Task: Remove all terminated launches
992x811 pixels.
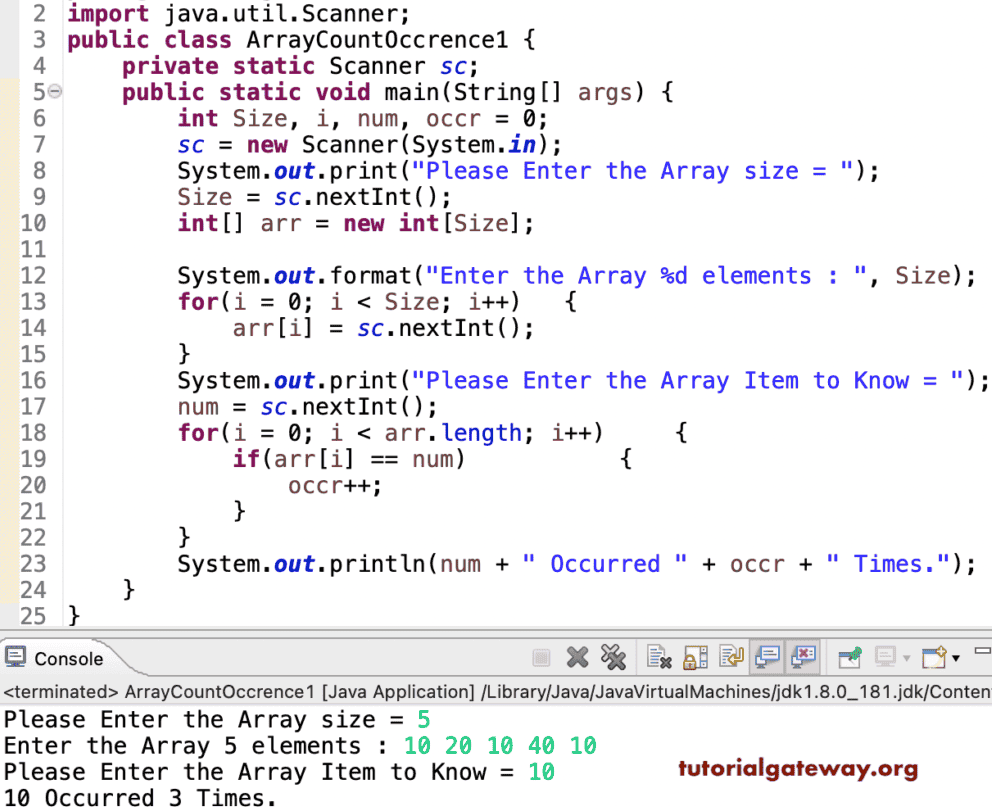Action: tap(613, 657)
